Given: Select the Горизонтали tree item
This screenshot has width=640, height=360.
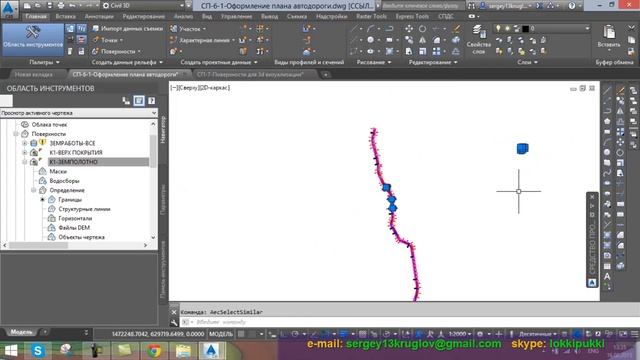Looking at the screenshot, I should (x=75, y=218).
